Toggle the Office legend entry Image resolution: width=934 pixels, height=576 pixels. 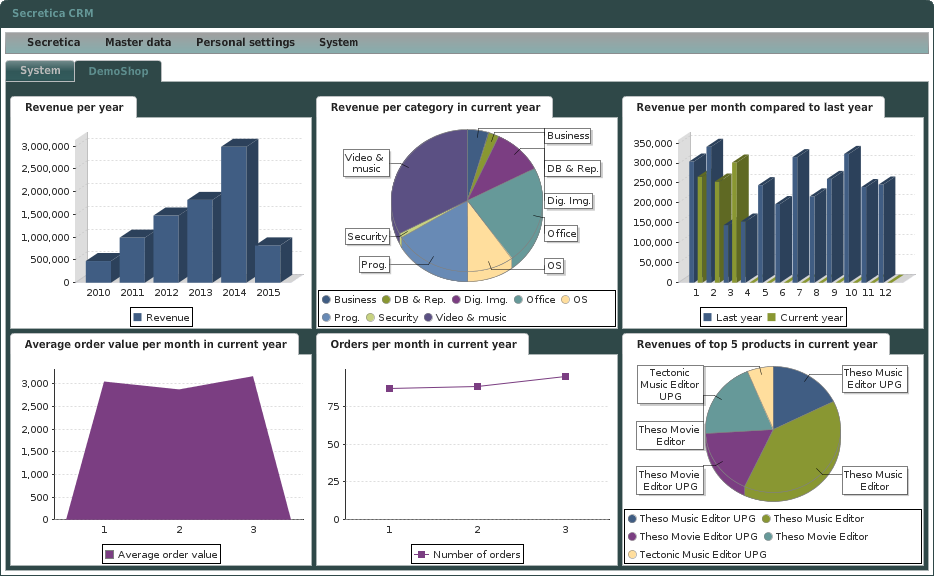pos(517,299)
